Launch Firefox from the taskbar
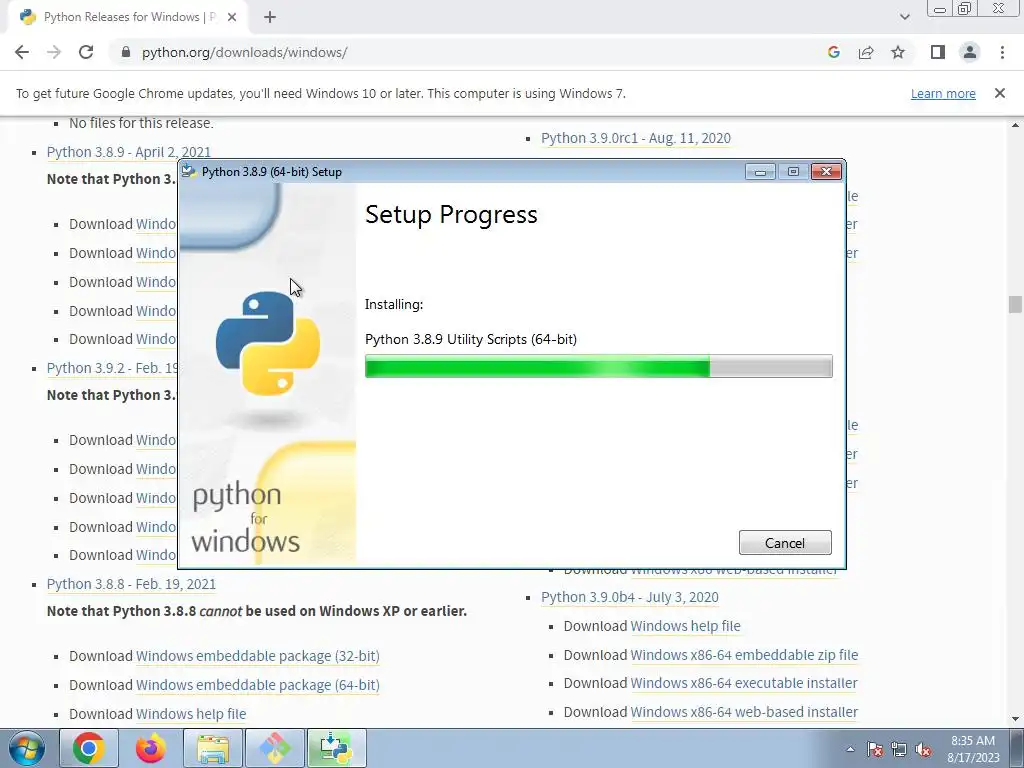The width and height of the screenshot is (1024, 768). tap(151, 748)
